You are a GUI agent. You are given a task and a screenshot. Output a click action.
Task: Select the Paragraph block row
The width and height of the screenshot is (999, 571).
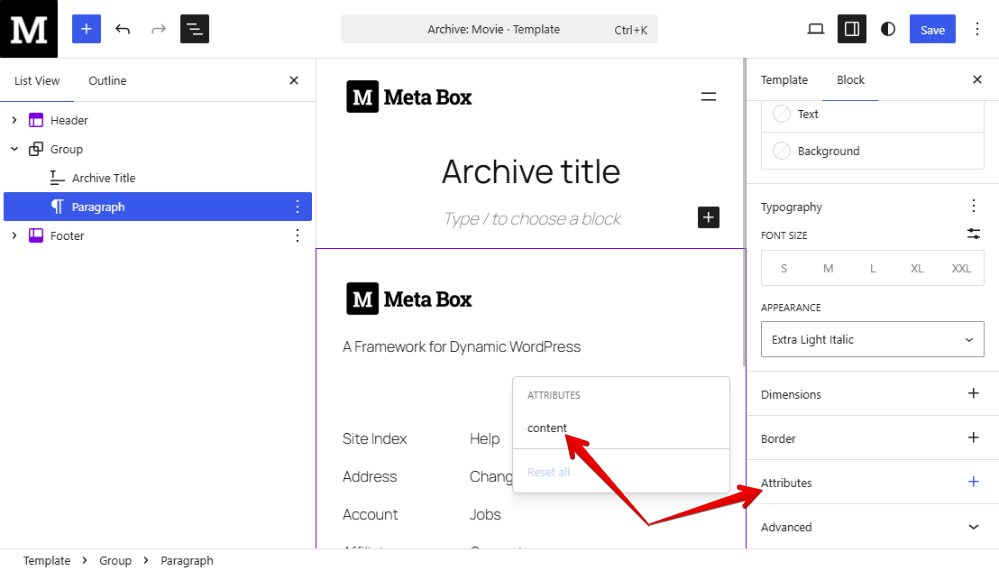coord(157,206)
